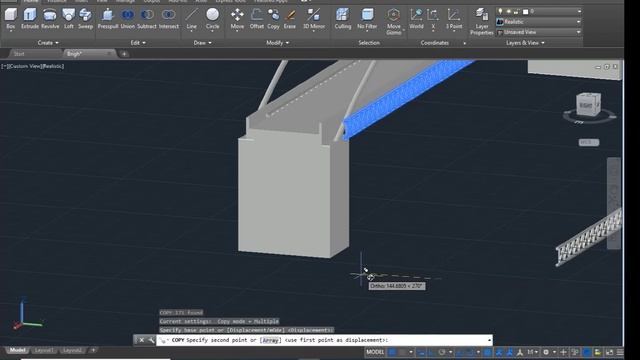Screen dimensions: 640x360
Task: Expand command line history arrow
Action: (x=489, y=340)
